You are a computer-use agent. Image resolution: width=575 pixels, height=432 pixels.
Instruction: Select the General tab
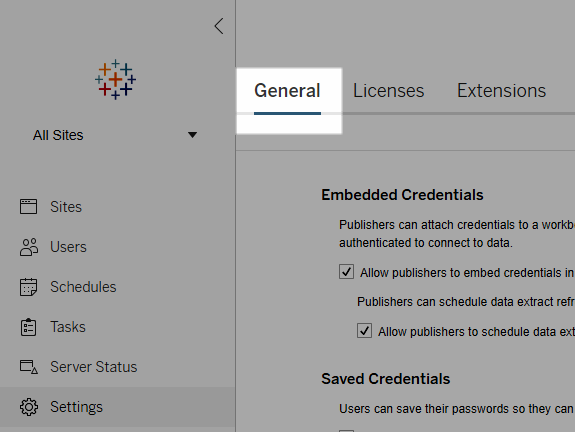[287, 91]
